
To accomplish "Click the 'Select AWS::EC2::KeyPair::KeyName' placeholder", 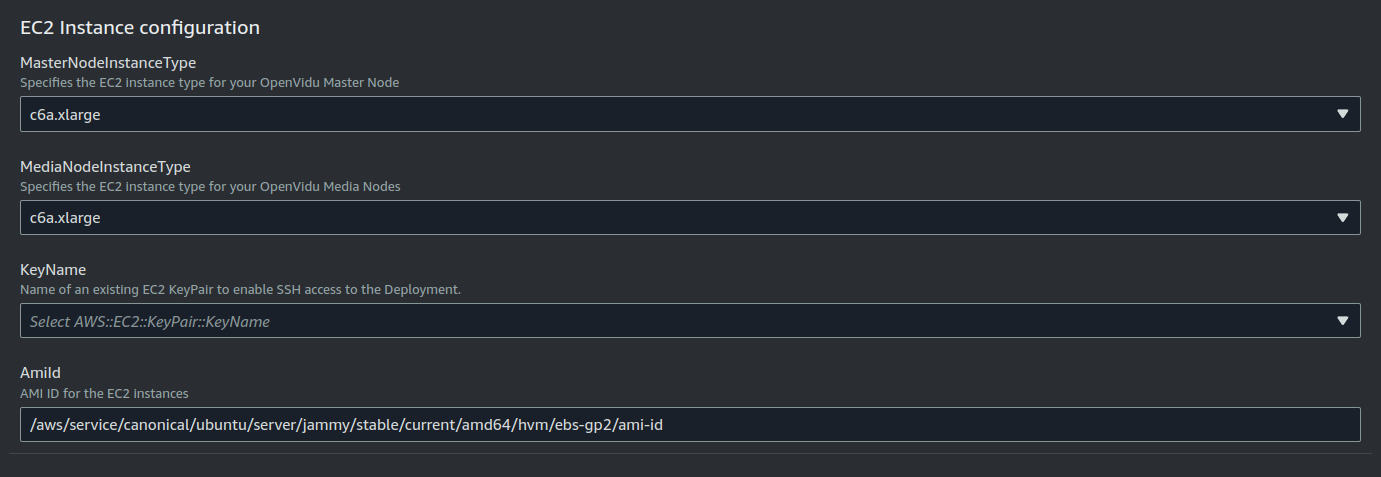I will click(x=150, y=321).
